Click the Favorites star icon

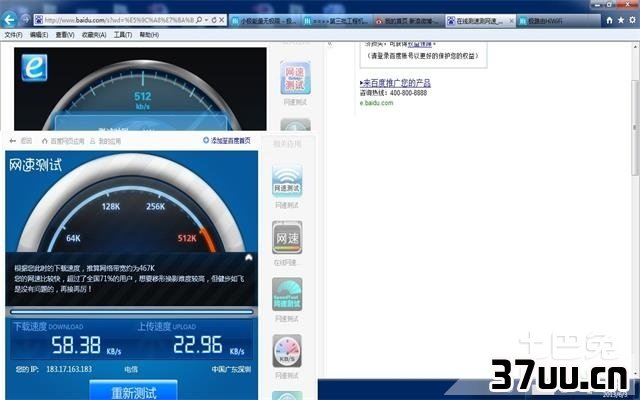click(x=621, y=20)
